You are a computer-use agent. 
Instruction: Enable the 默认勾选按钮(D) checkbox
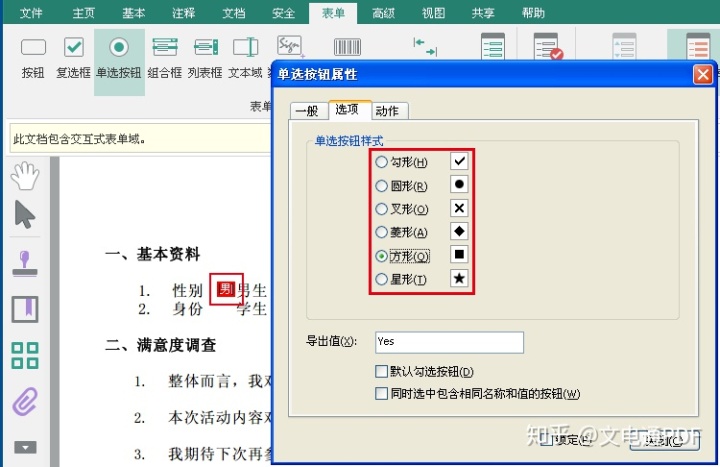tap(381, 371)
